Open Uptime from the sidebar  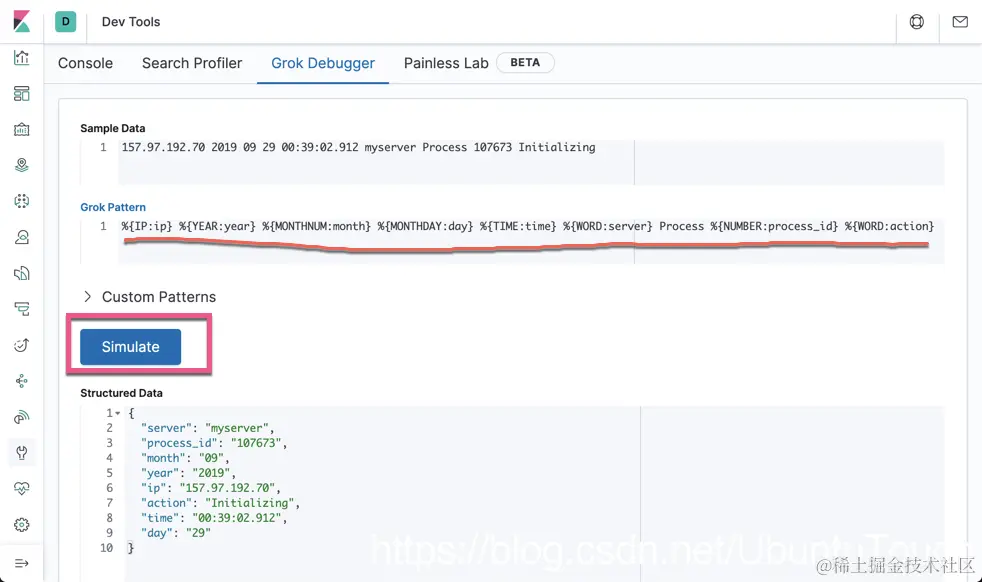pos(21,345)
